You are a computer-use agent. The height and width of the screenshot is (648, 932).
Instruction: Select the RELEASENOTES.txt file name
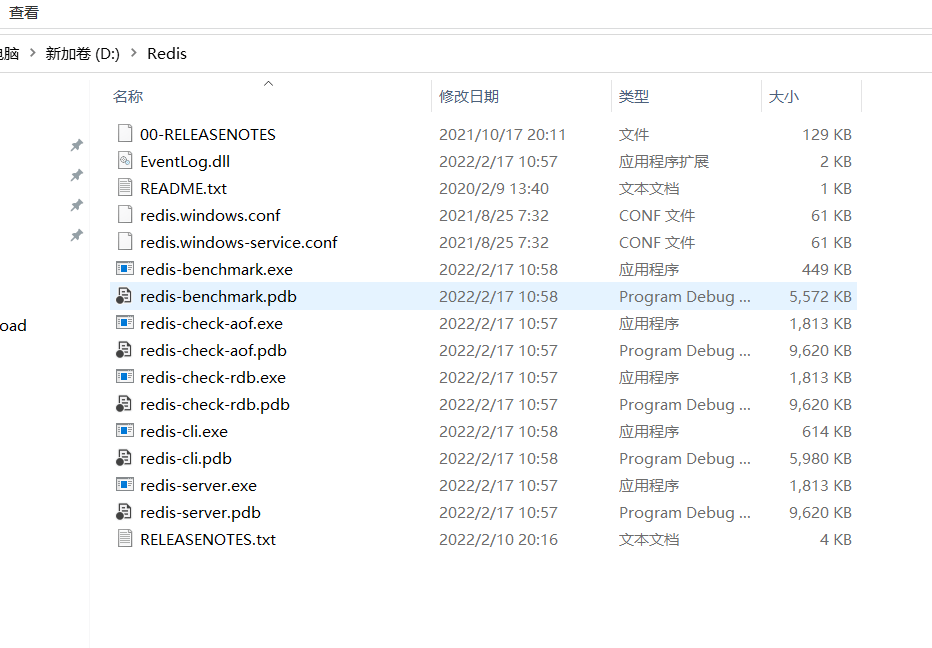208,539
